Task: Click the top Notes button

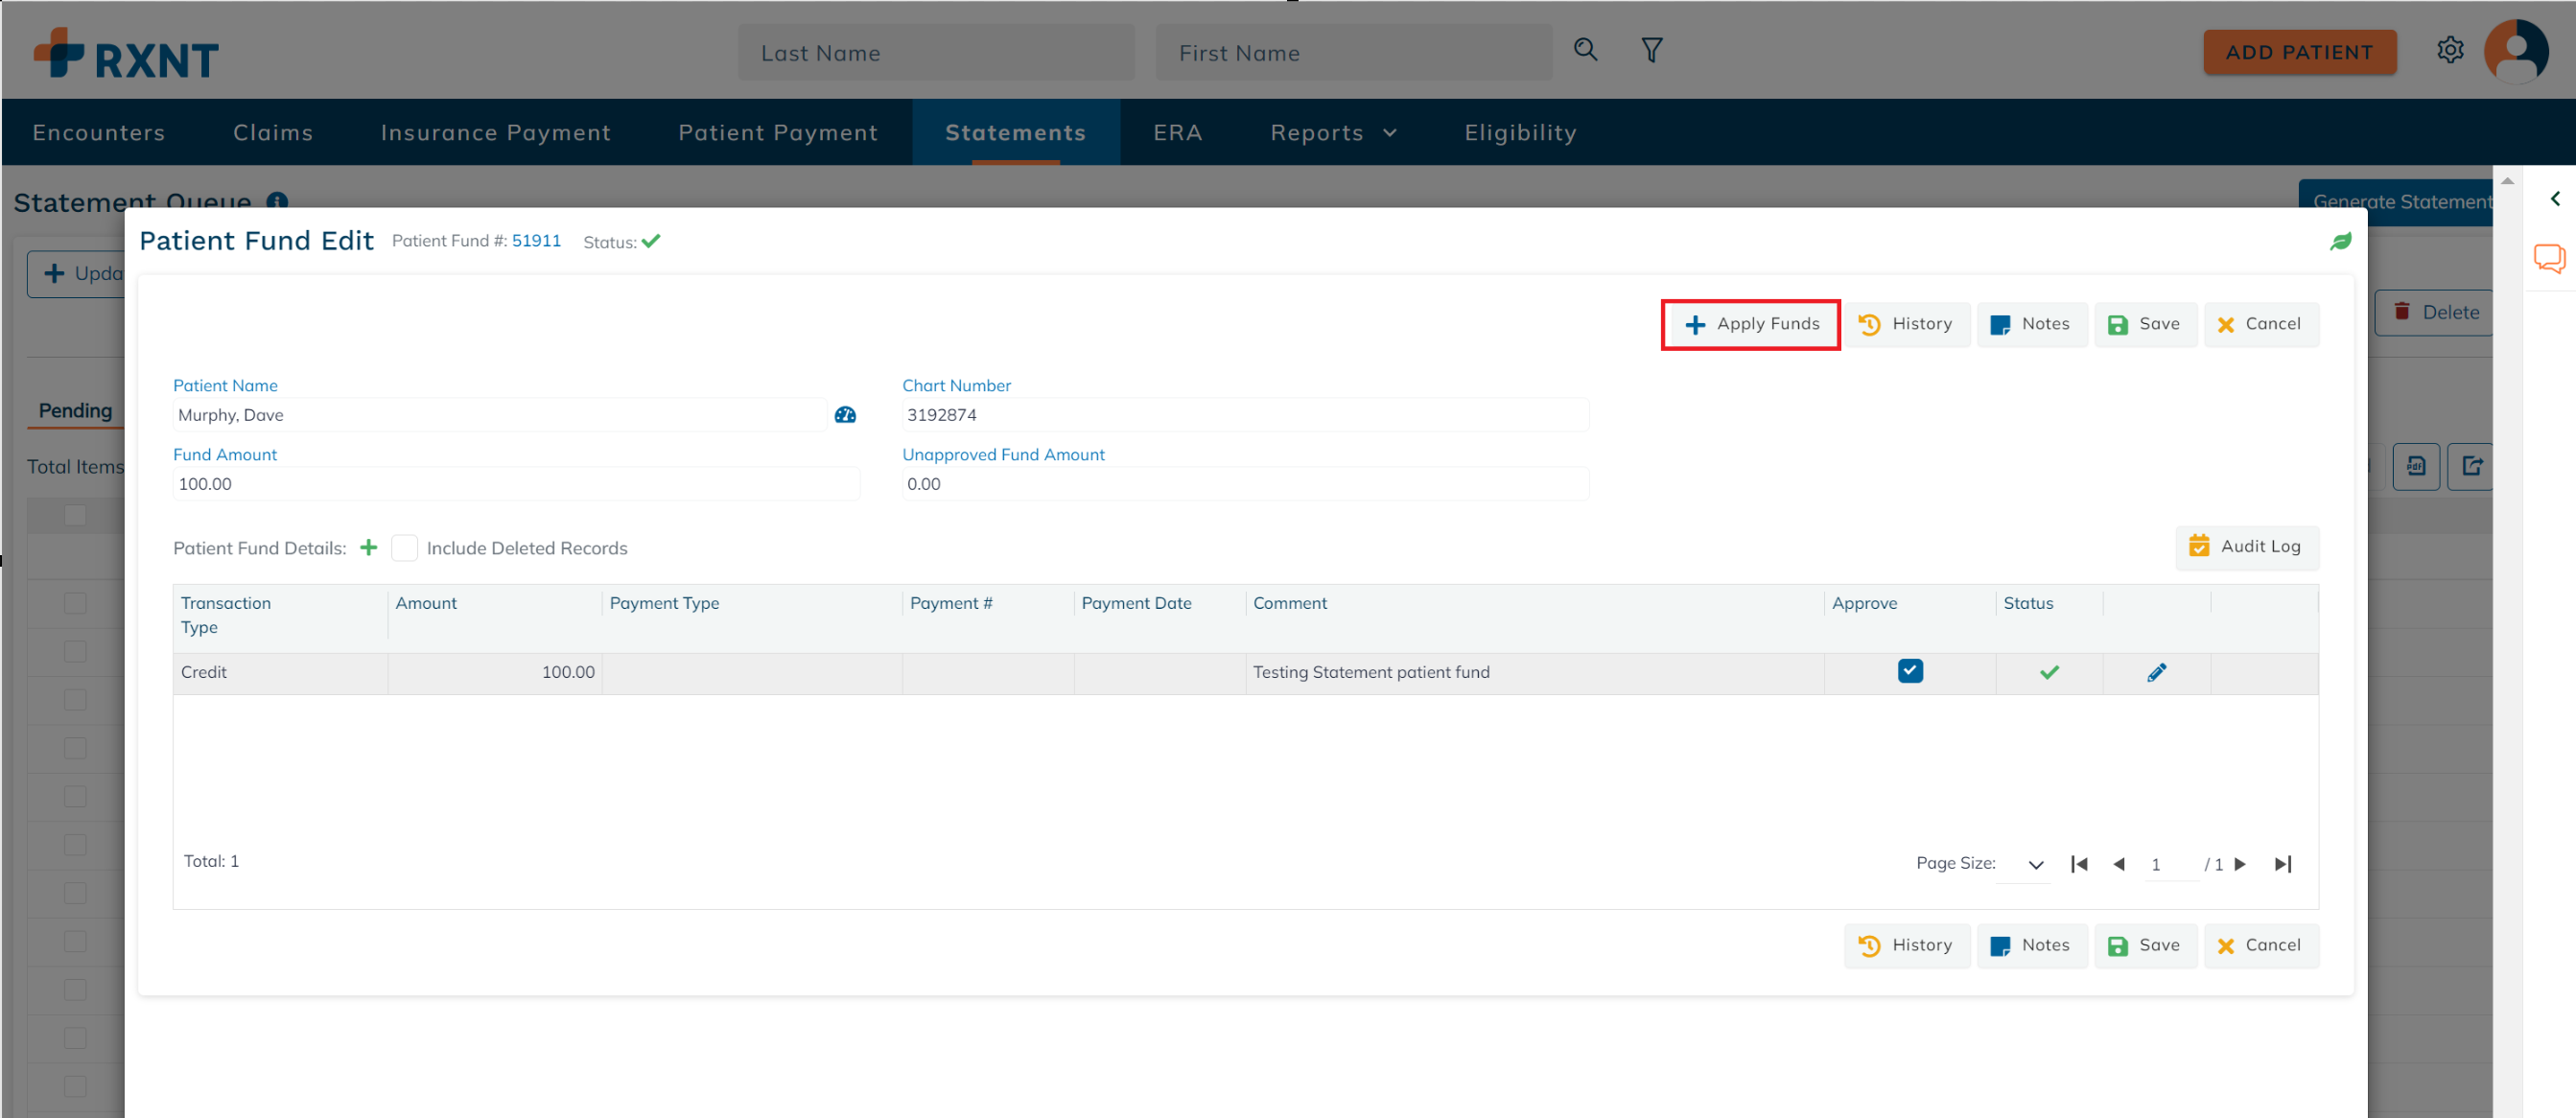Action: click(2031, 324)
